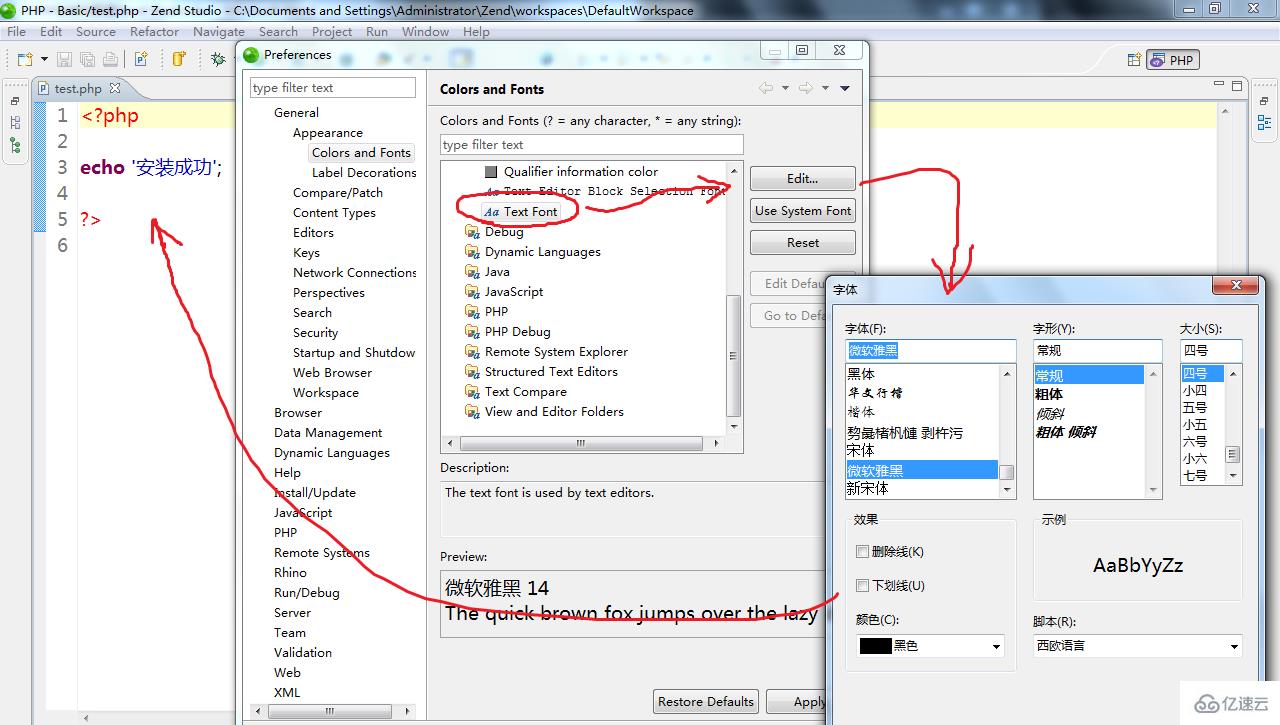Viewport: 1280px width, 725px height.
Task: Toggle the 删除线(K) strikeout checkbox
Action: tap(862, 551)
